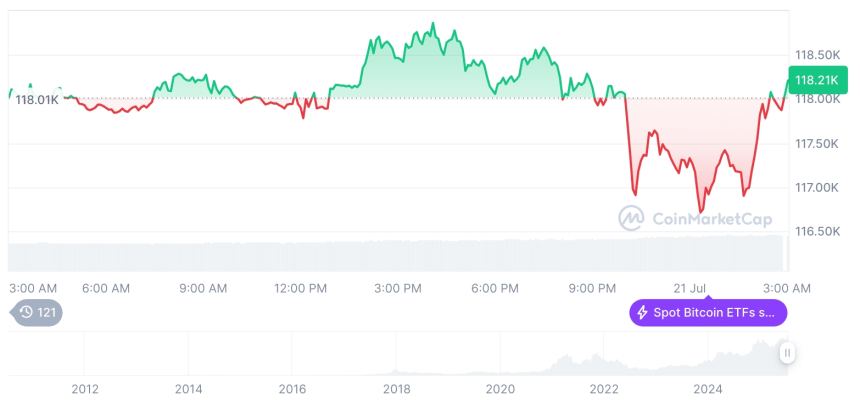
Task: Select 2022 on the history timeline
Action: [x=604, y=388]
